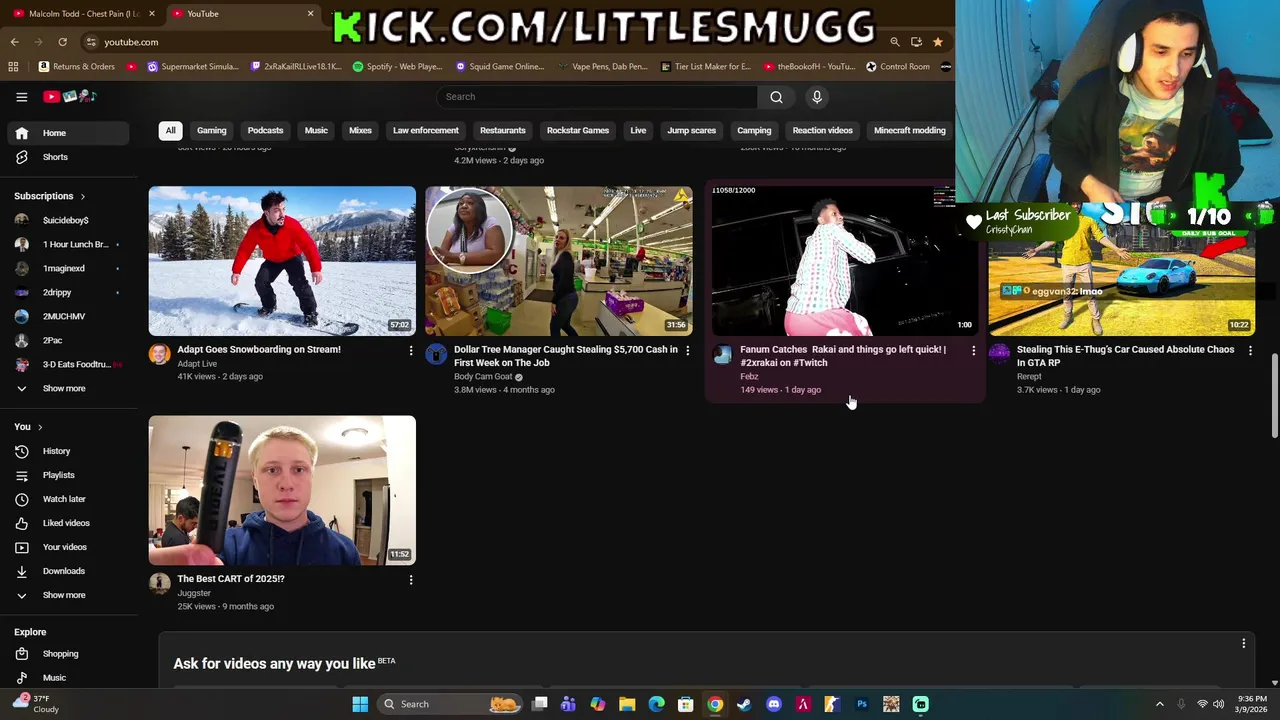The image size is (1280, 720).
Task: Focus the YouTube search box
Action: (x=597, y=97)
